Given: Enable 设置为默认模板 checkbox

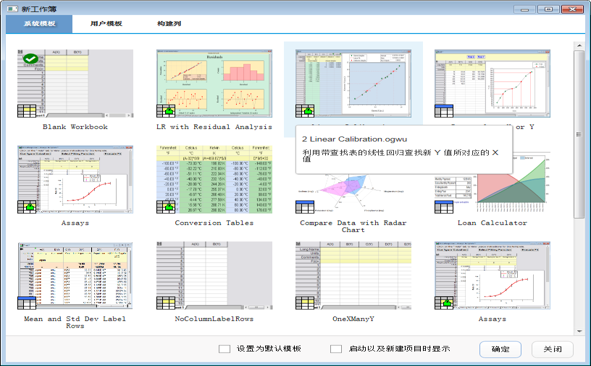Looking at the screenshot, I should pyautogui.click(x=224, y=349).
